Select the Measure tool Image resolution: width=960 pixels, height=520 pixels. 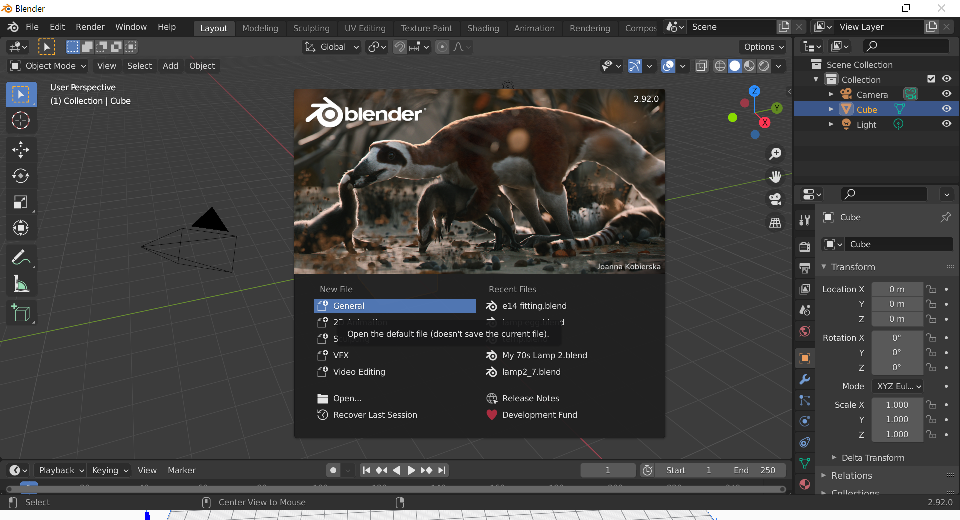21,284
